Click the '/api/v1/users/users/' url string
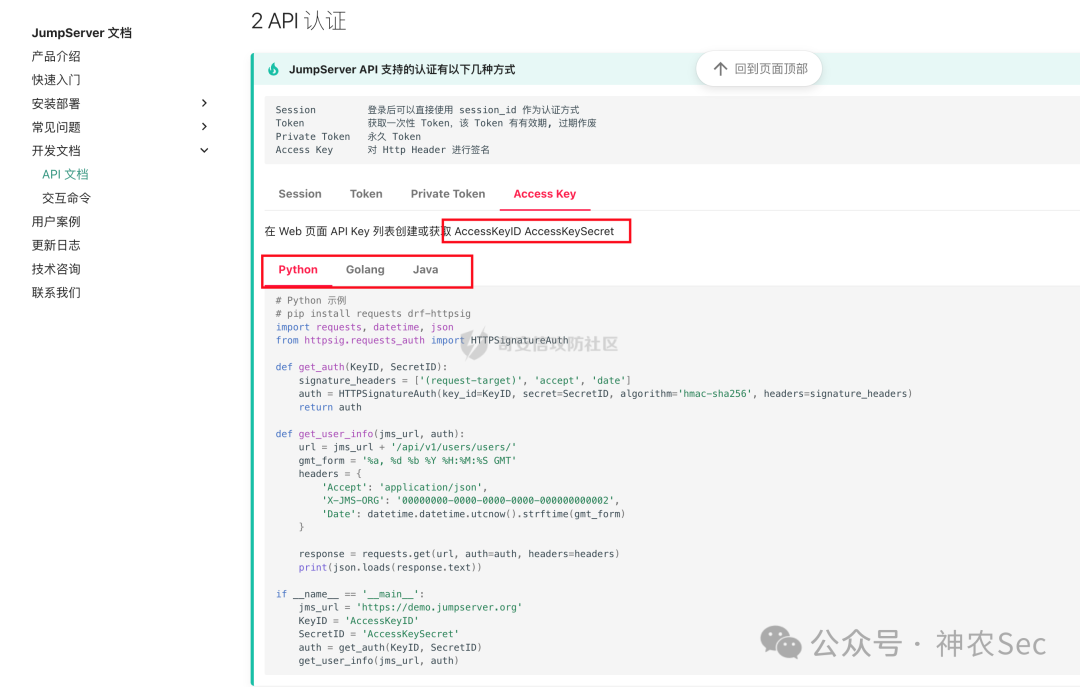The image size is (1080, 687). pos(453,447)
